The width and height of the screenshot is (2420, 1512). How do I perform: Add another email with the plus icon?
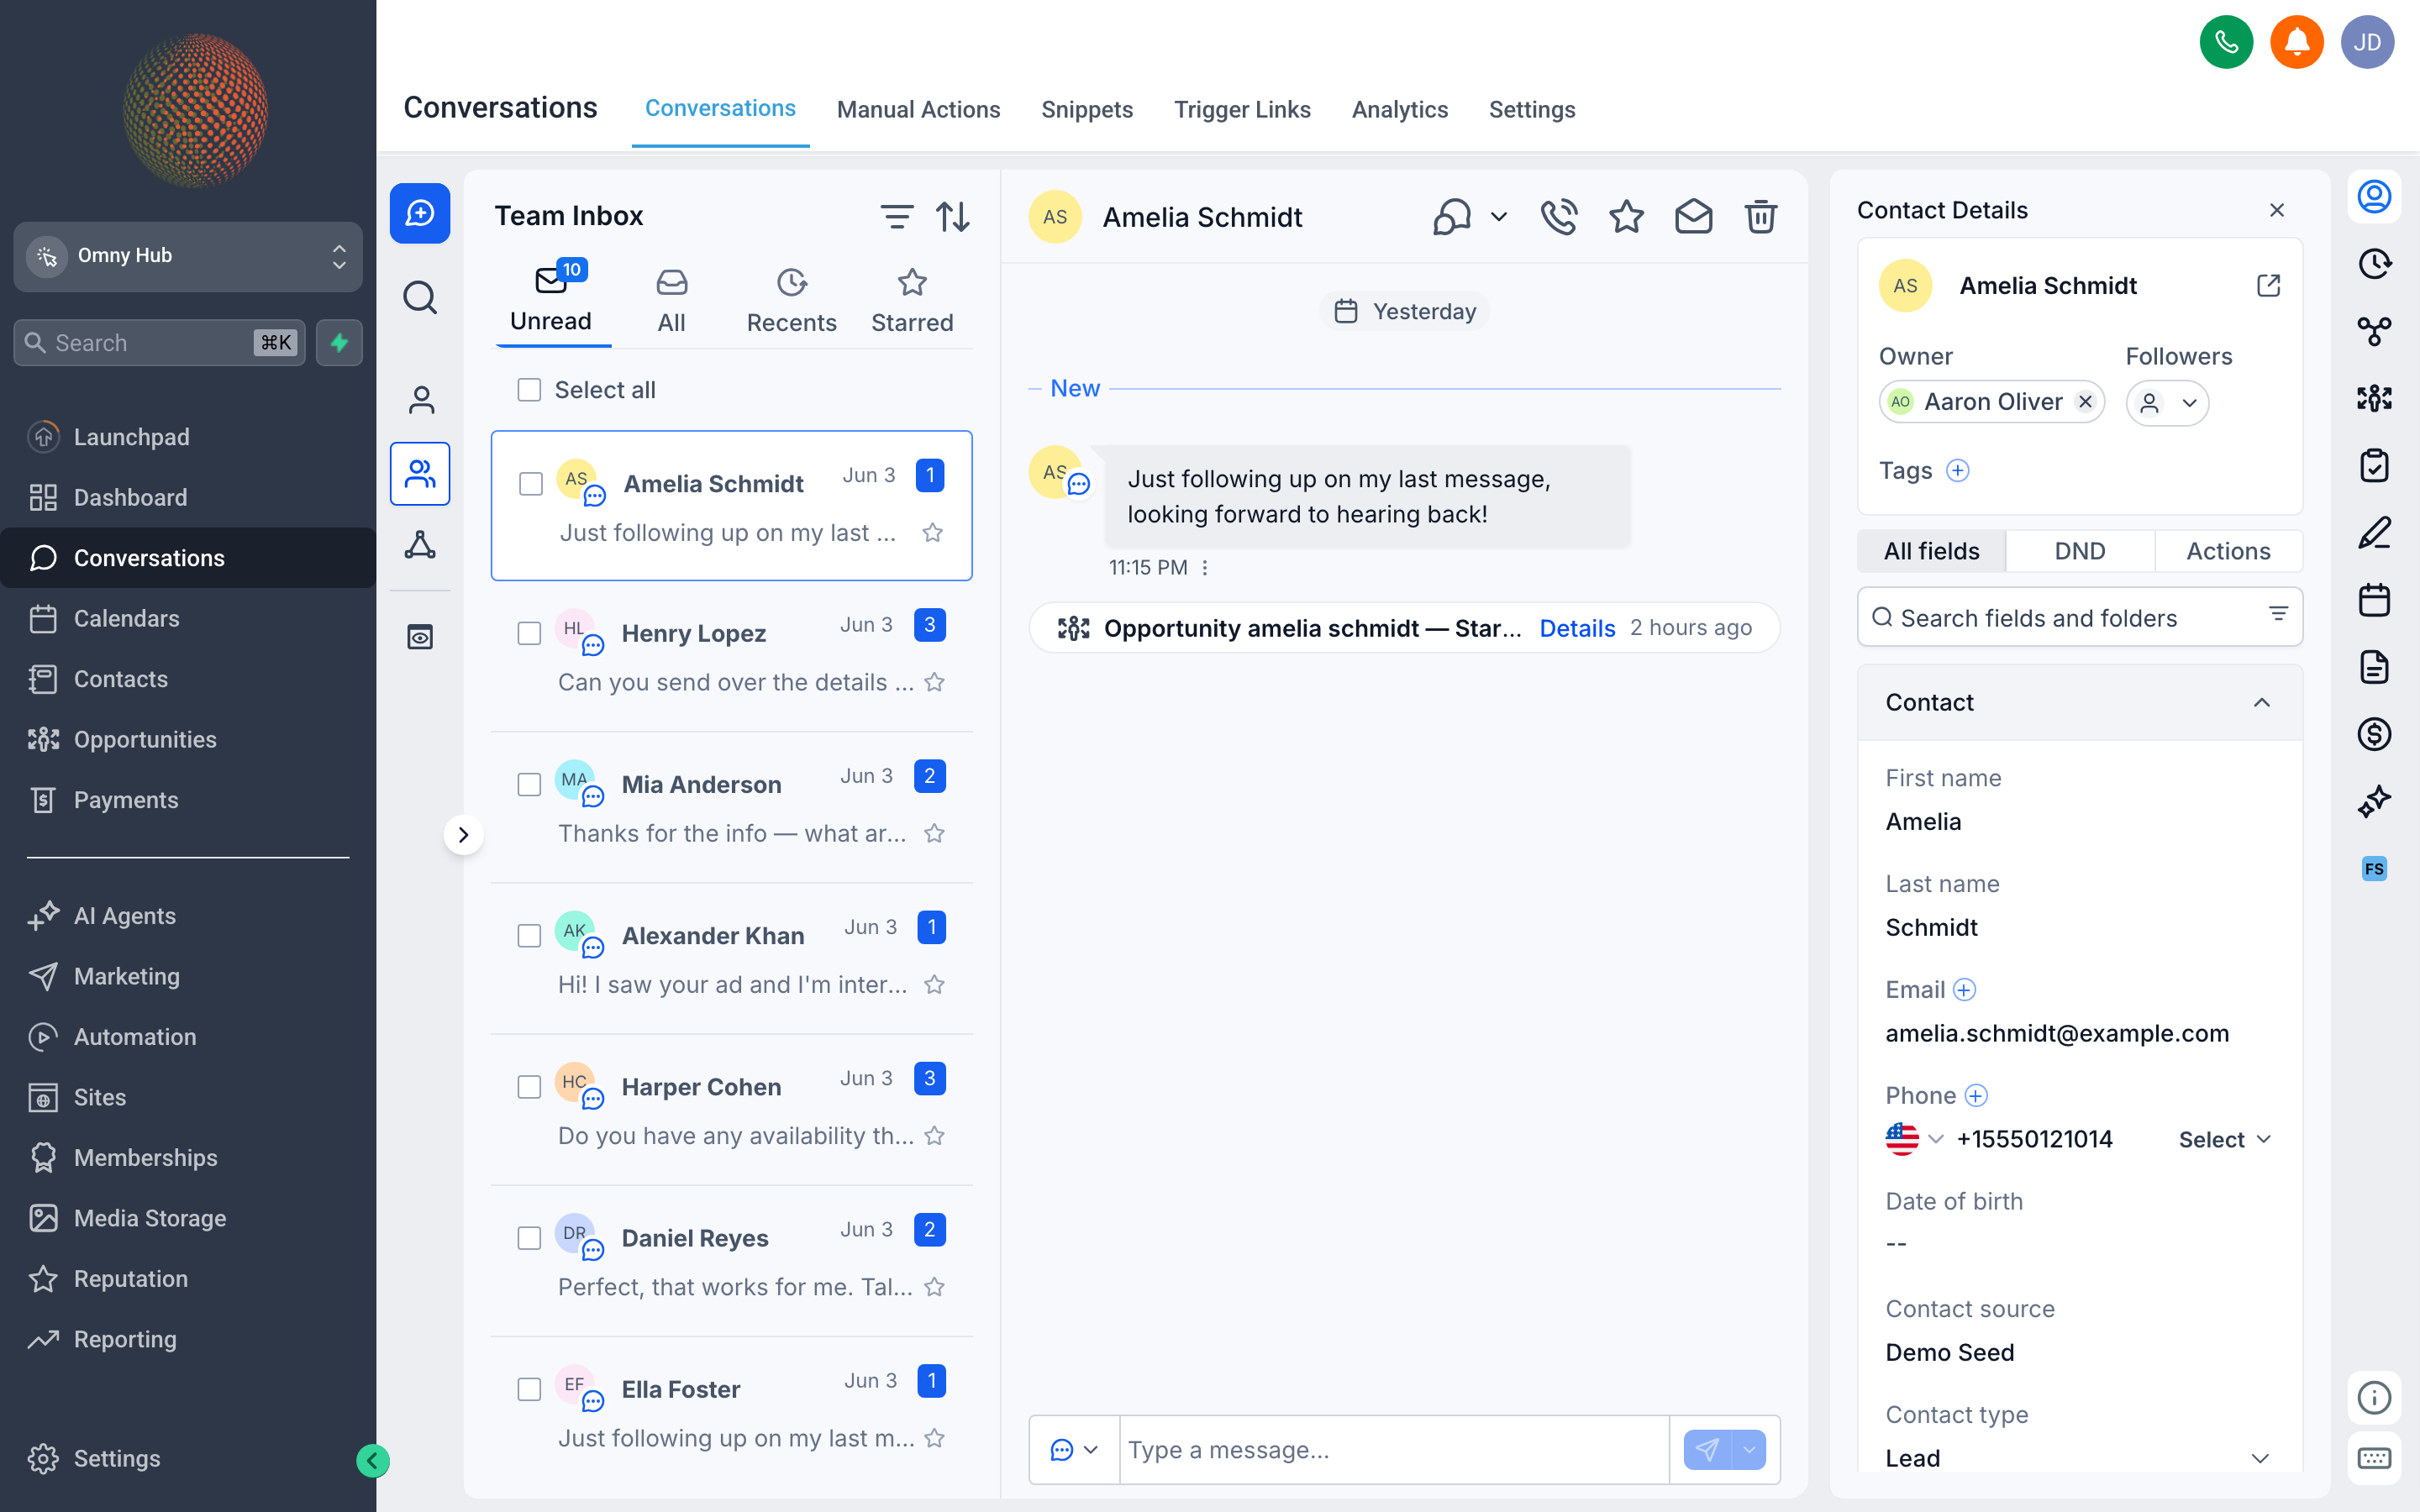1964,990
